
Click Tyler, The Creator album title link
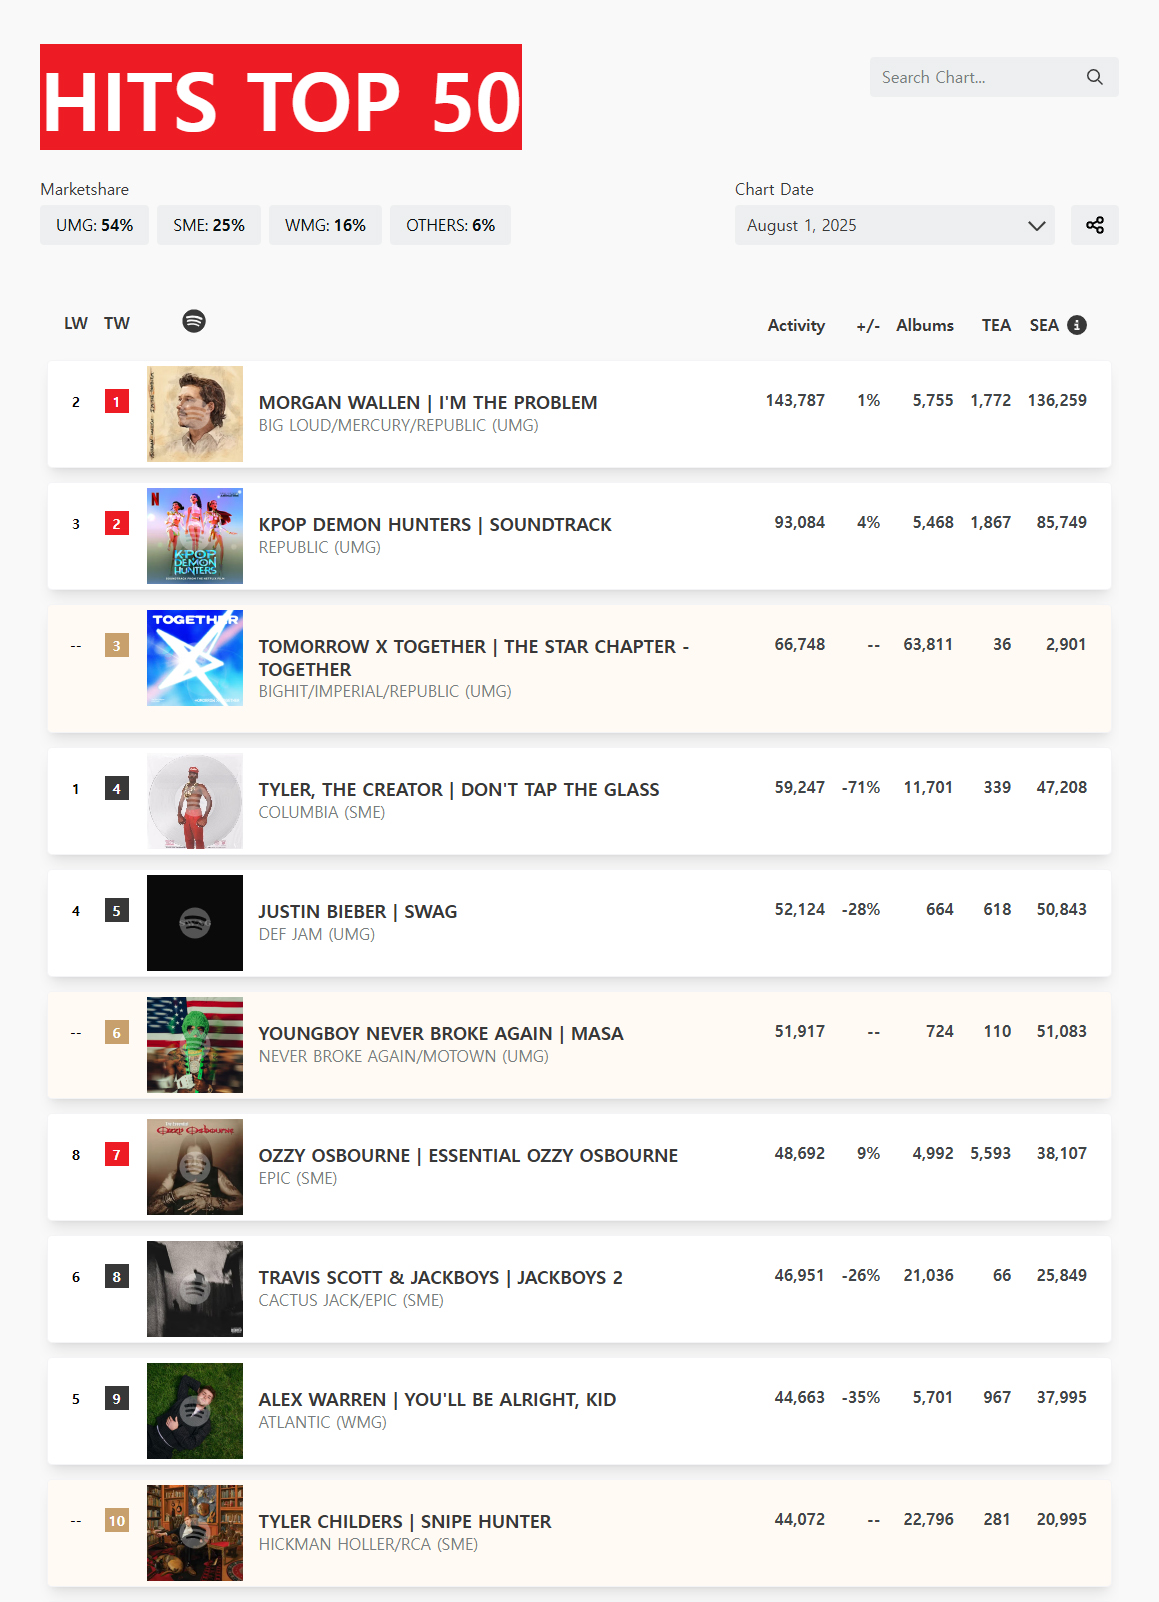(458, 789)
